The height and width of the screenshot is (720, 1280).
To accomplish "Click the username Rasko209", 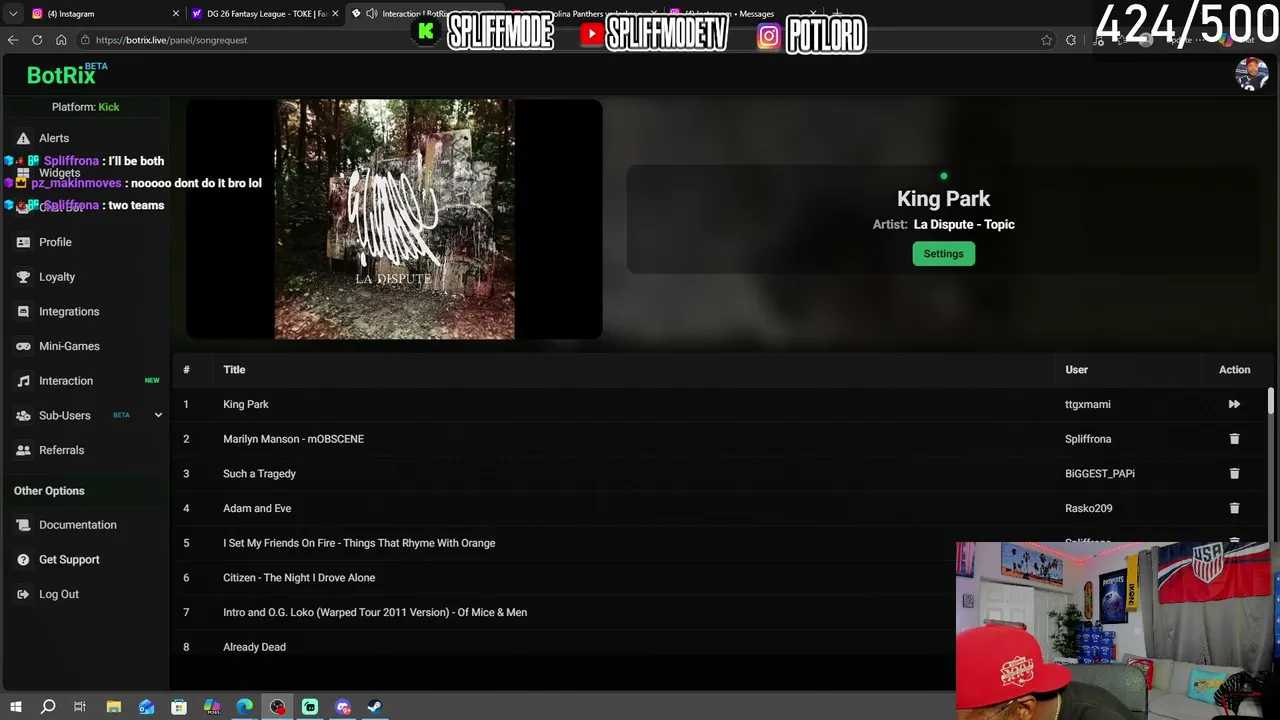I will (x=1089, y=508).
